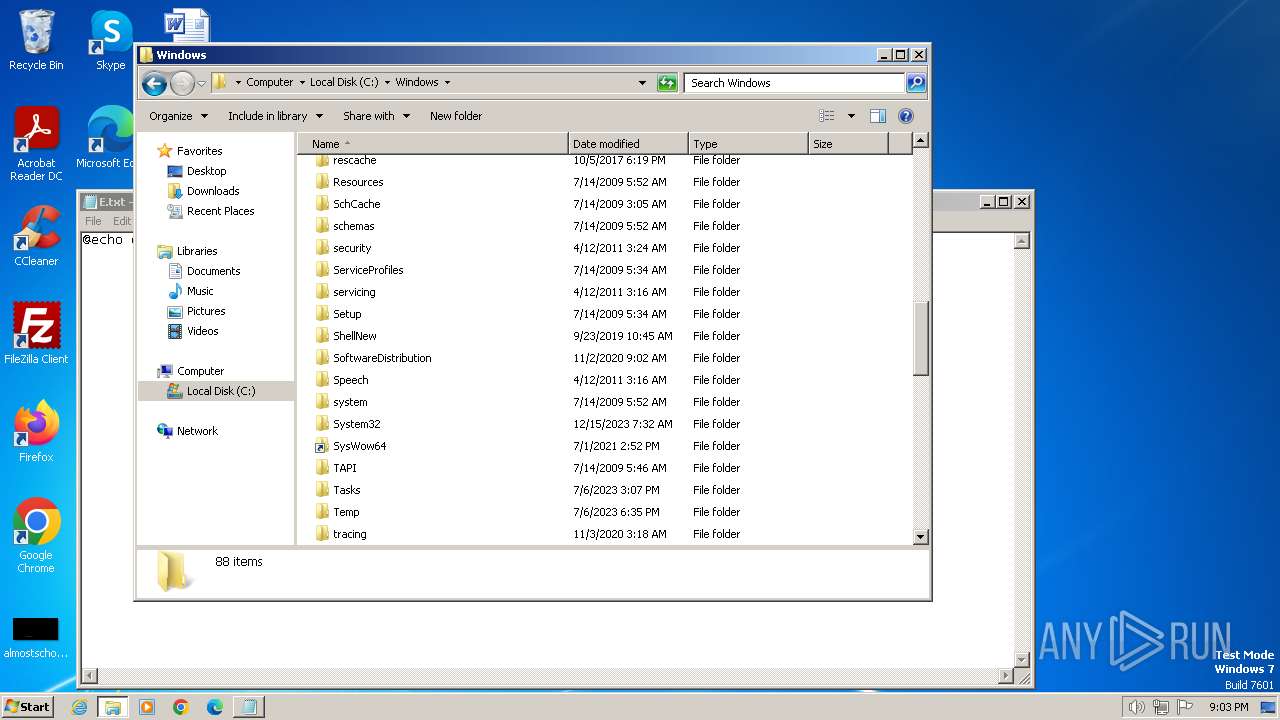Expand the Local Disk (C:) breadcrumb arrow

(x=387, y=83)
